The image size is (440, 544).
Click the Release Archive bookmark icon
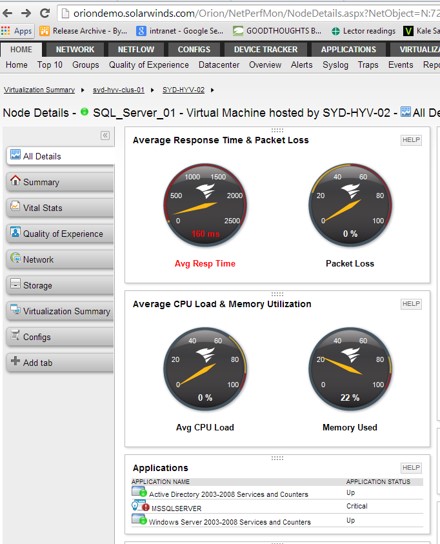44,31
